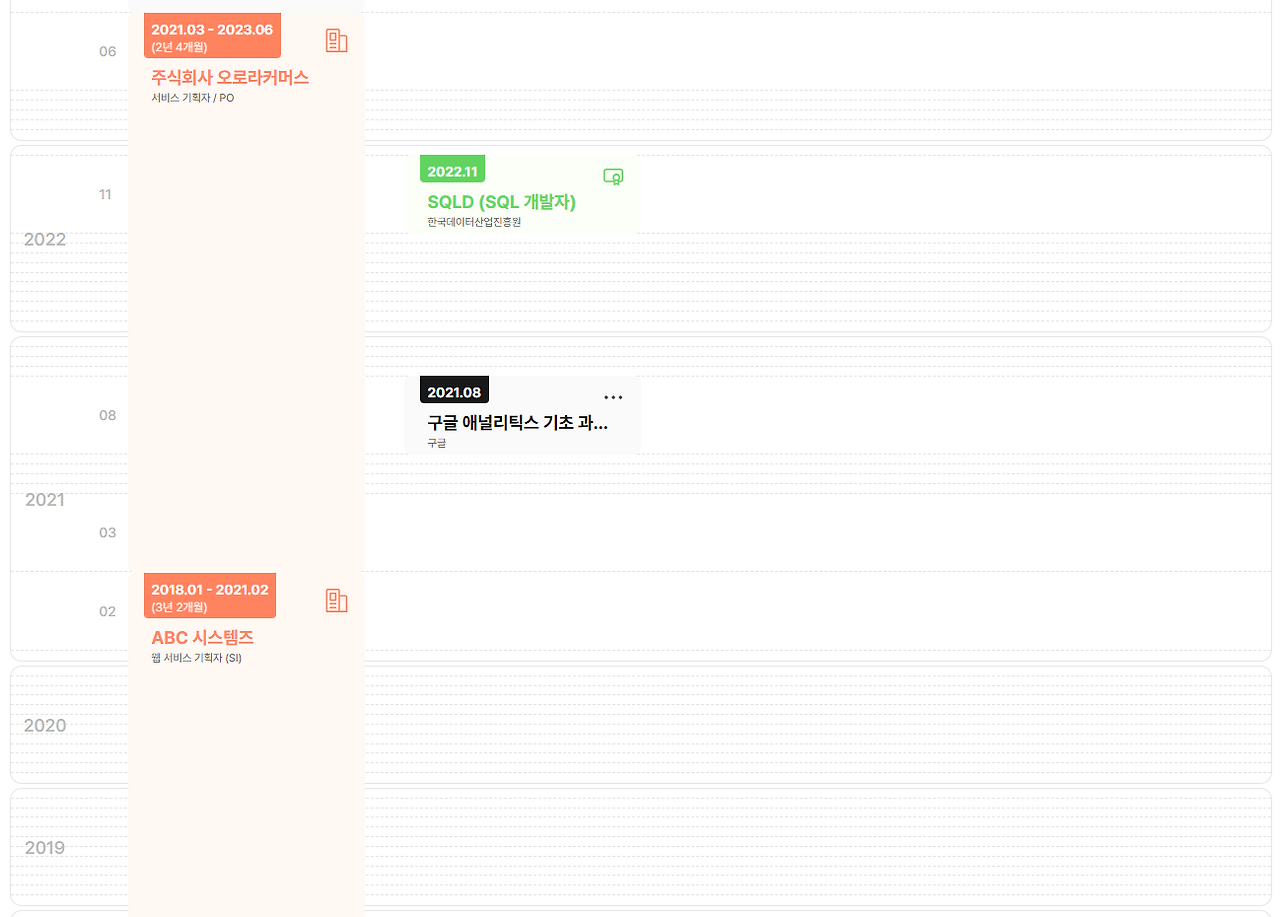This screenshot has width=1280, height=917.
Task: Click the SQLD (SQL 개발자) certificate title
Action: (x=503, y=202)
